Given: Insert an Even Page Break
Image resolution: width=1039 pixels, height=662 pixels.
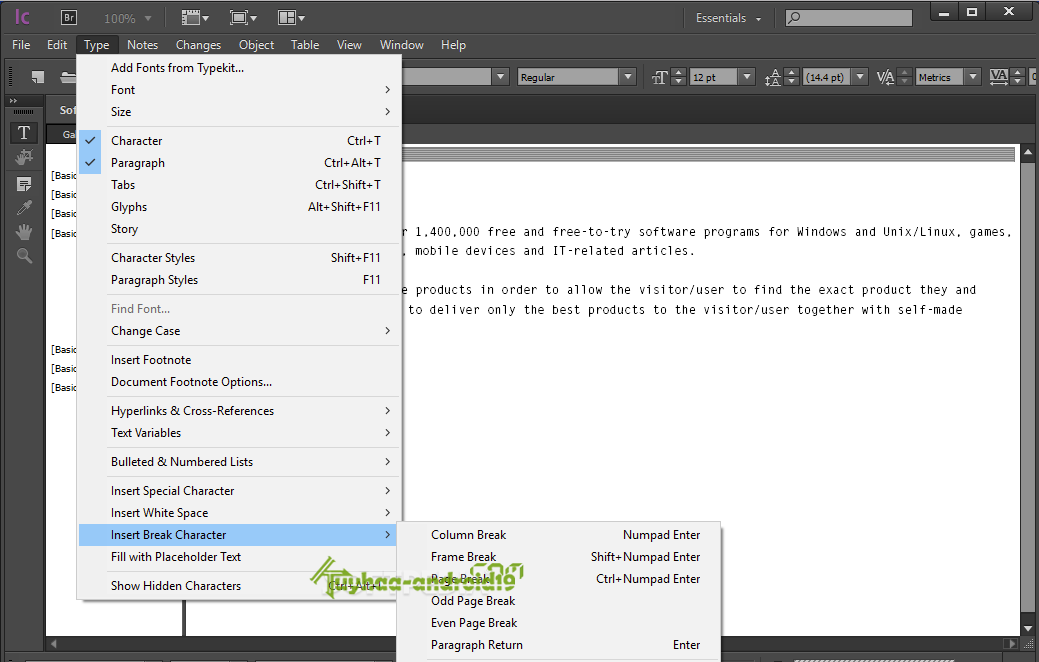Looking at the screenshot, I should click(x=559, y=623).
